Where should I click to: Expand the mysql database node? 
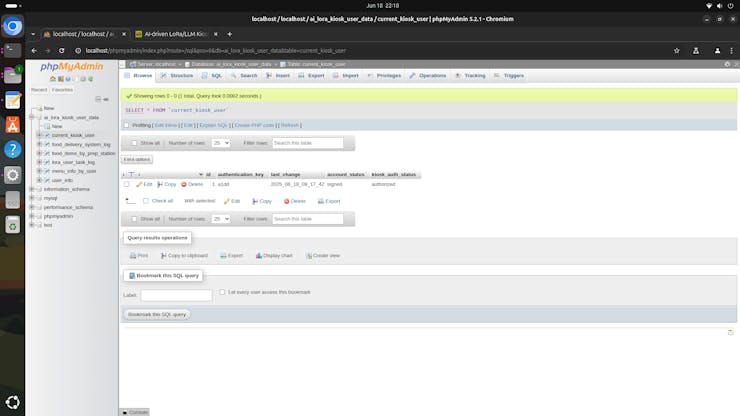pyautogui.click(x=32, y=198)
